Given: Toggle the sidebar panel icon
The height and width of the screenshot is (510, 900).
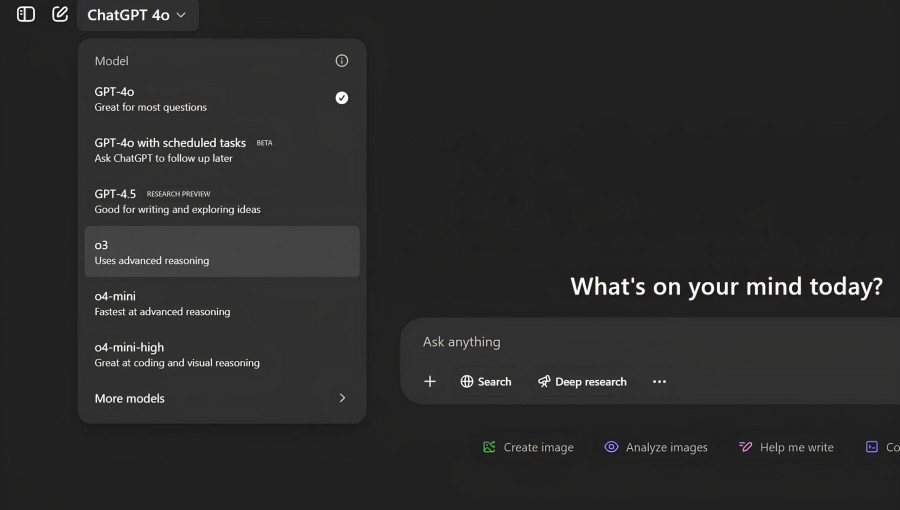Looking at the screenshot, I should click(26, 14).
